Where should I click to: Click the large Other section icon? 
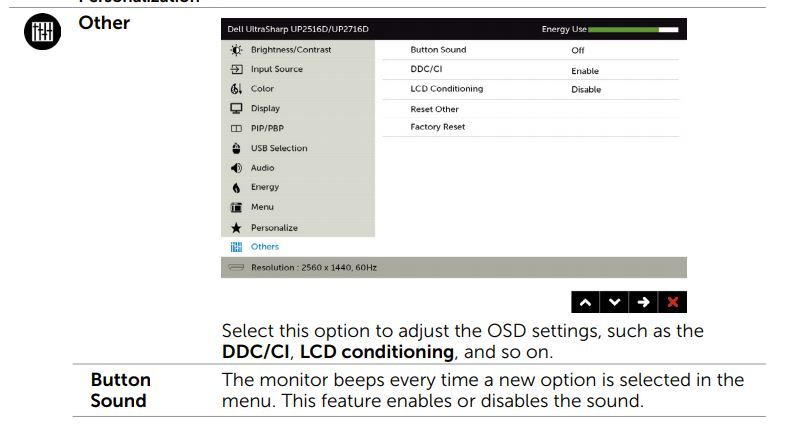coord(42,32)
